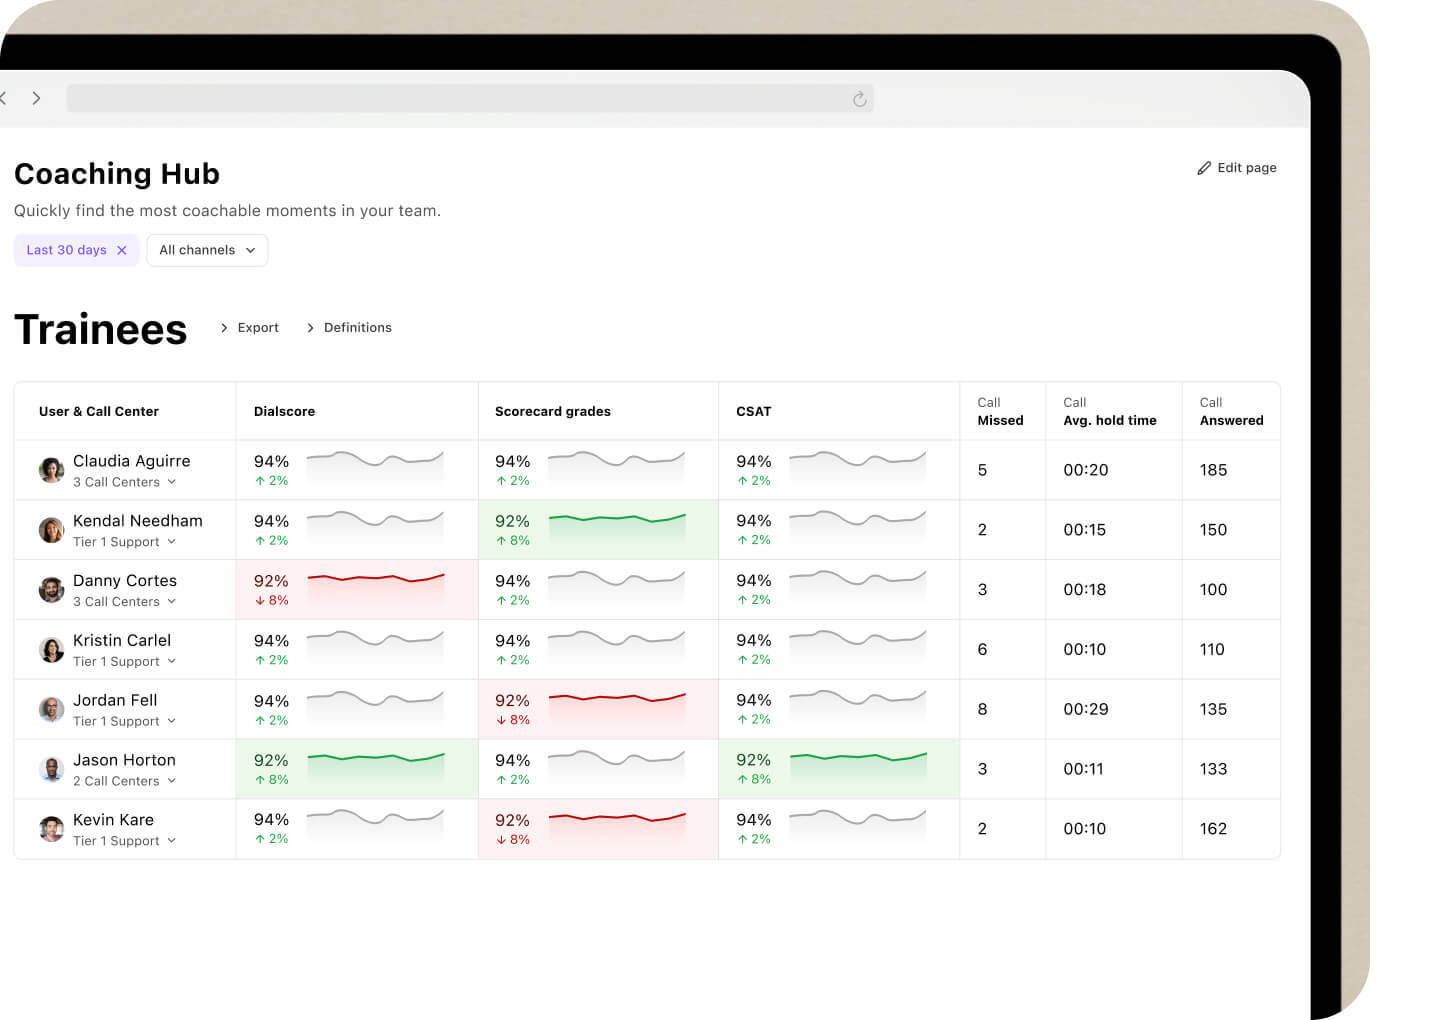The width and height of the screenshot is (1440, 1020).
Task: Click the Export link
Action: click(258, 327)
